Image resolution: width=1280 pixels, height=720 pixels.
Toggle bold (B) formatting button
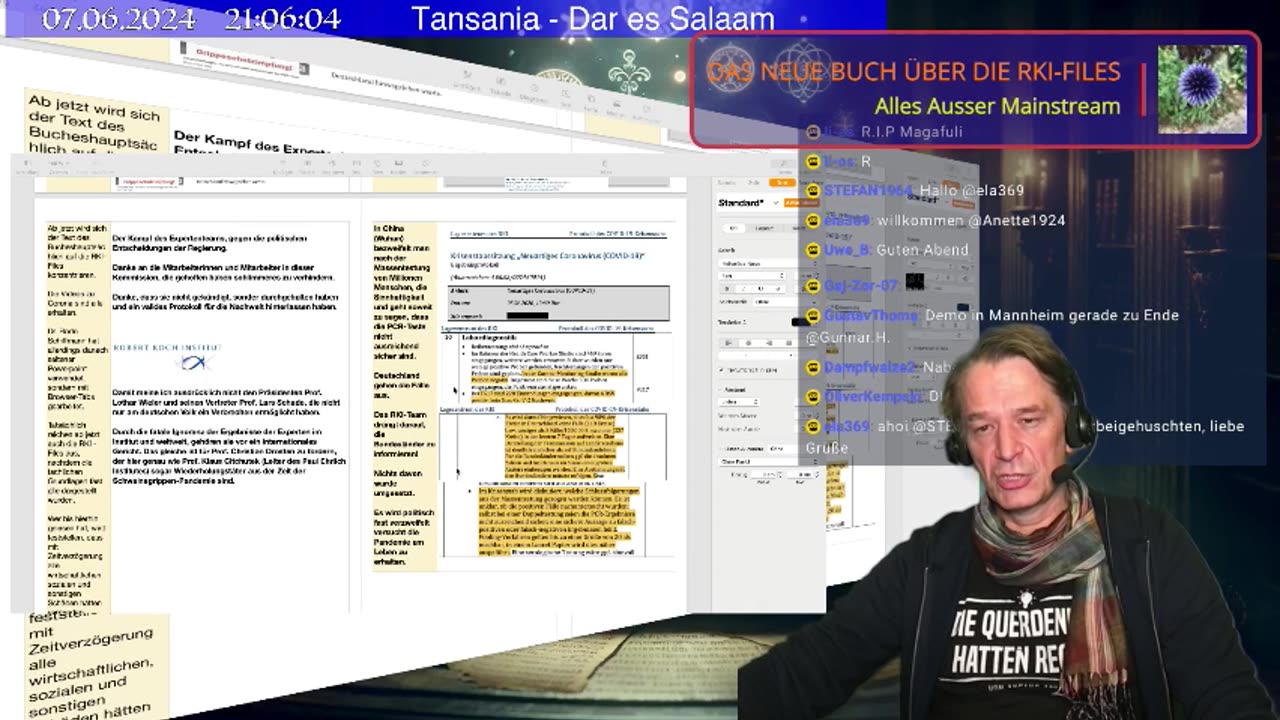[727, 289]
